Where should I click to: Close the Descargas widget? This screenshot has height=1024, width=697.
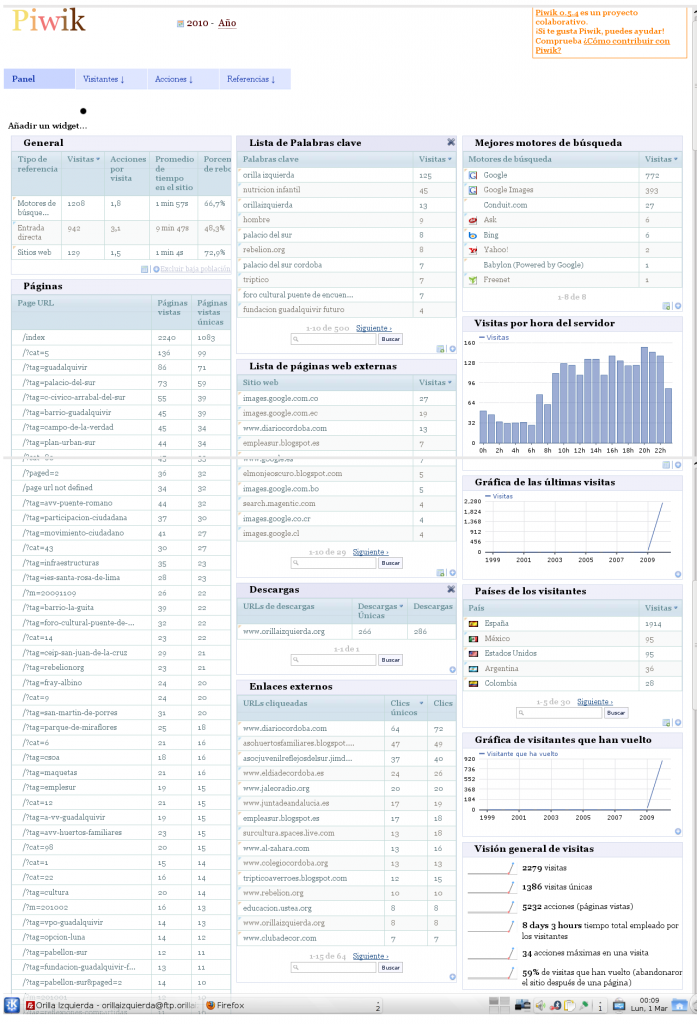point(451,589)
